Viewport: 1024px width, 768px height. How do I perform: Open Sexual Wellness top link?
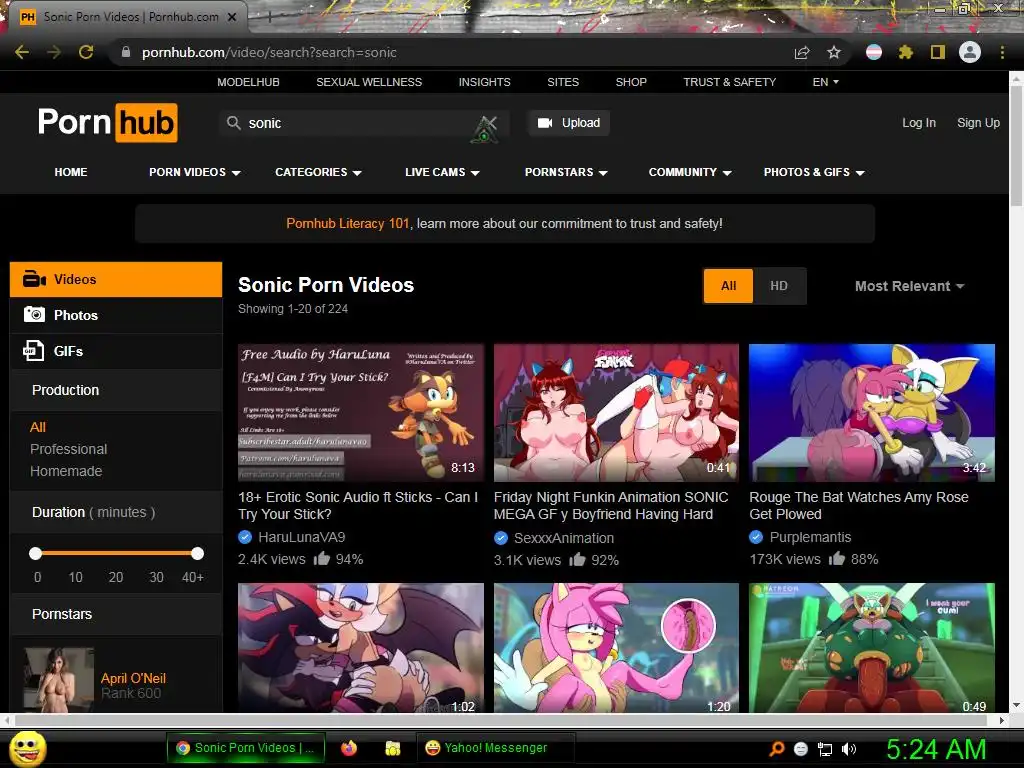(369, 82)
